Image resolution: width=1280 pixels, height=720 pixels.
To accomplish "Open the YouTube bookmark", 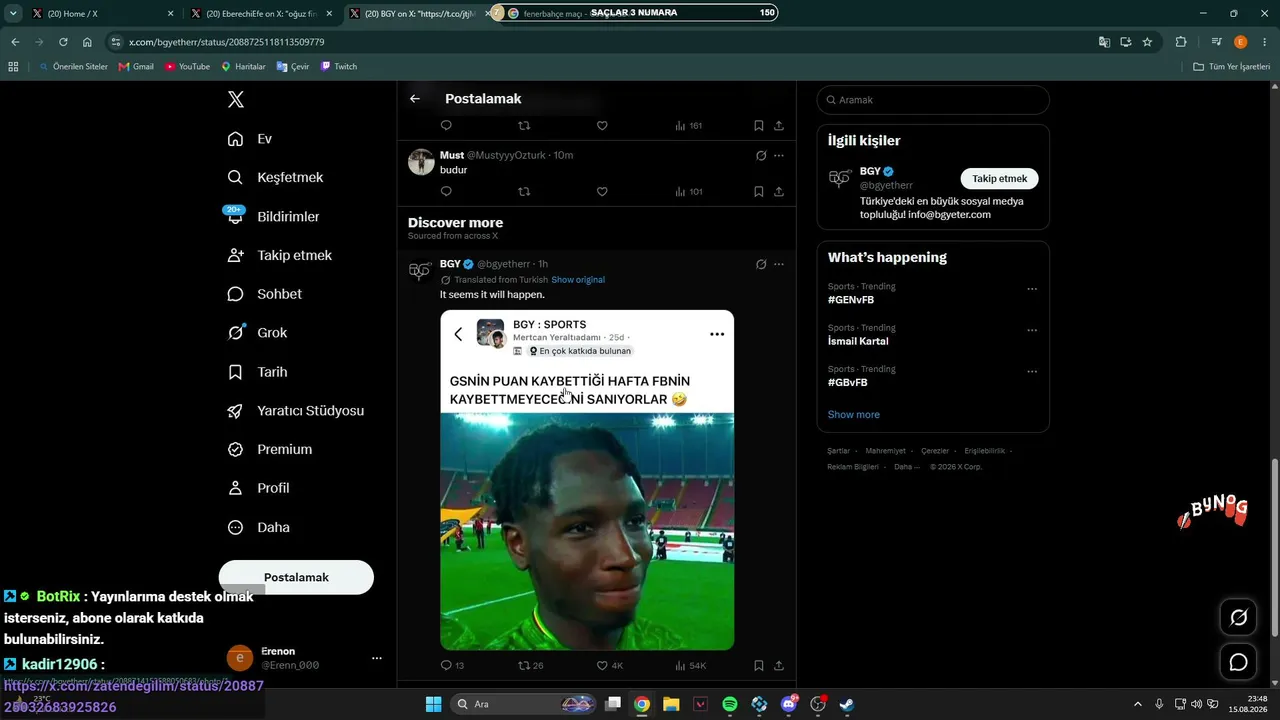I will pyautogui.click(x=188, y=67).
